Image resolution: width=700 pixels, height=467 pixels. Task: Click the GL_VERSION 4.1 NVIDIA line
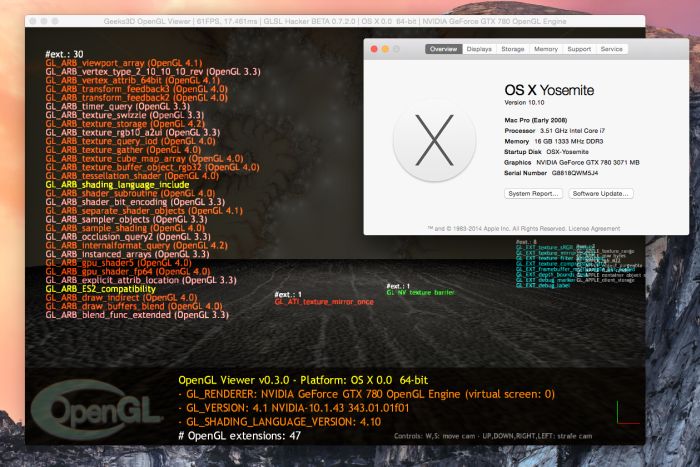click(x=294, y=408)
